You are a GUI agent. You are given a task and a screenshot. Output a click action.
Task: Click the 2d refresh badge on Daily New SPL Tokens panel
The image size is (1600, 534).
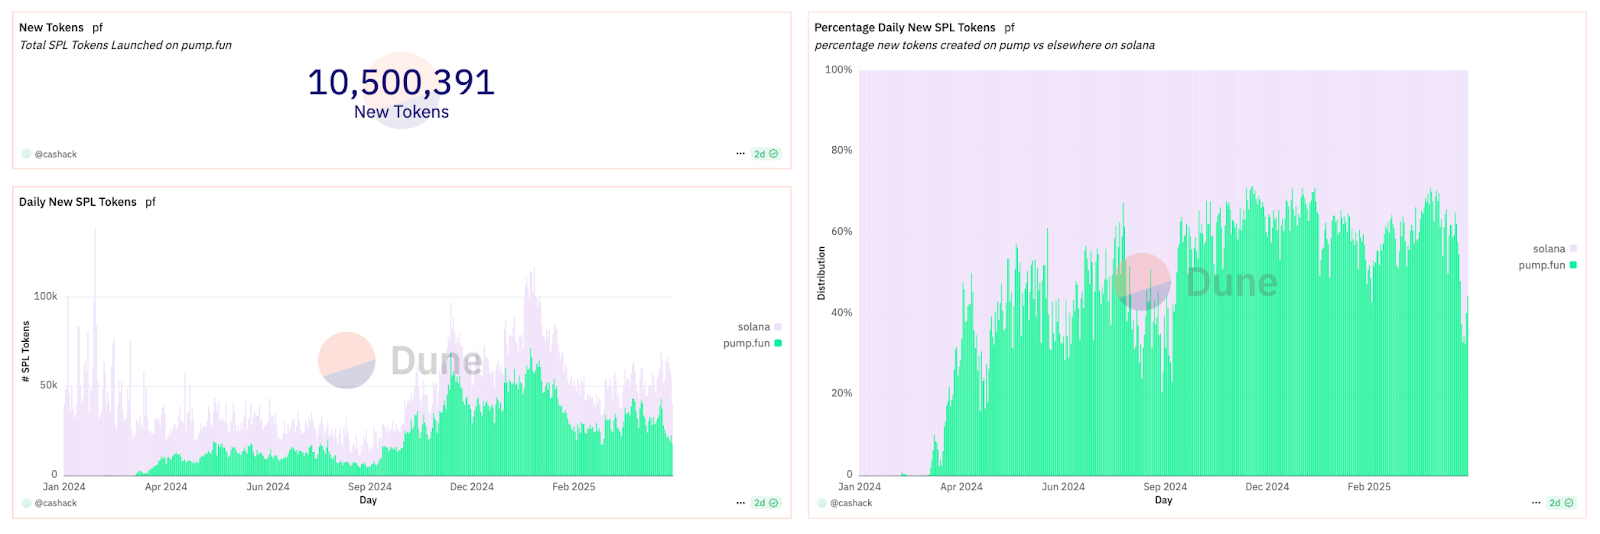point(766,503)
